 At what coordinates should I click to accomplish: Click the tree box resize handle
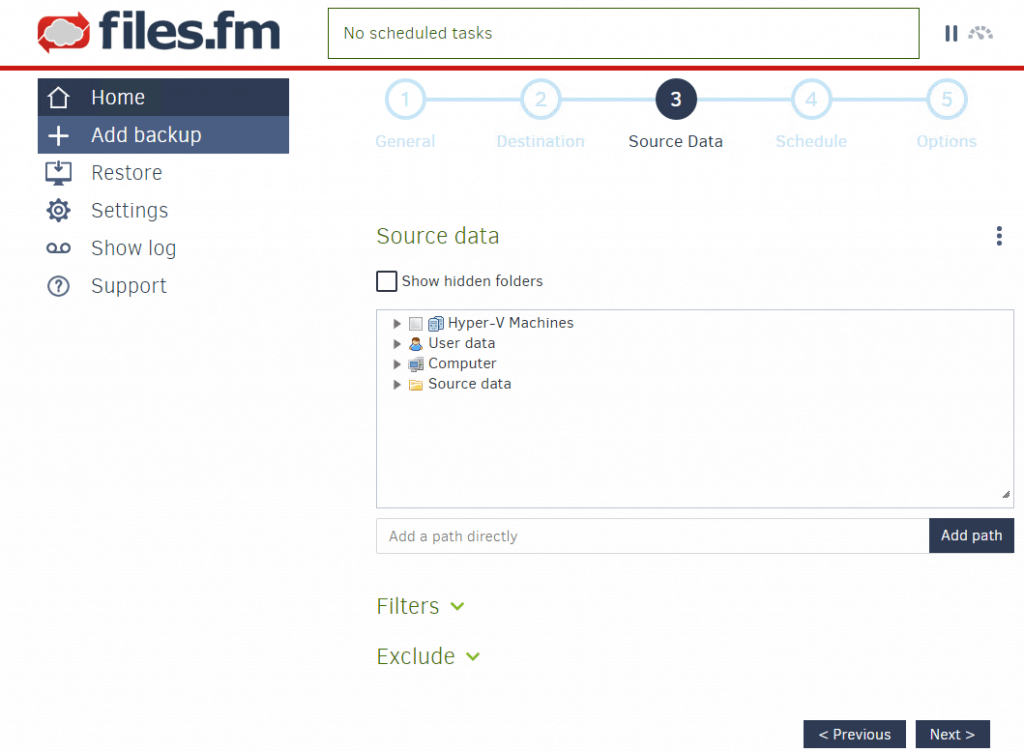point(1006,494)
